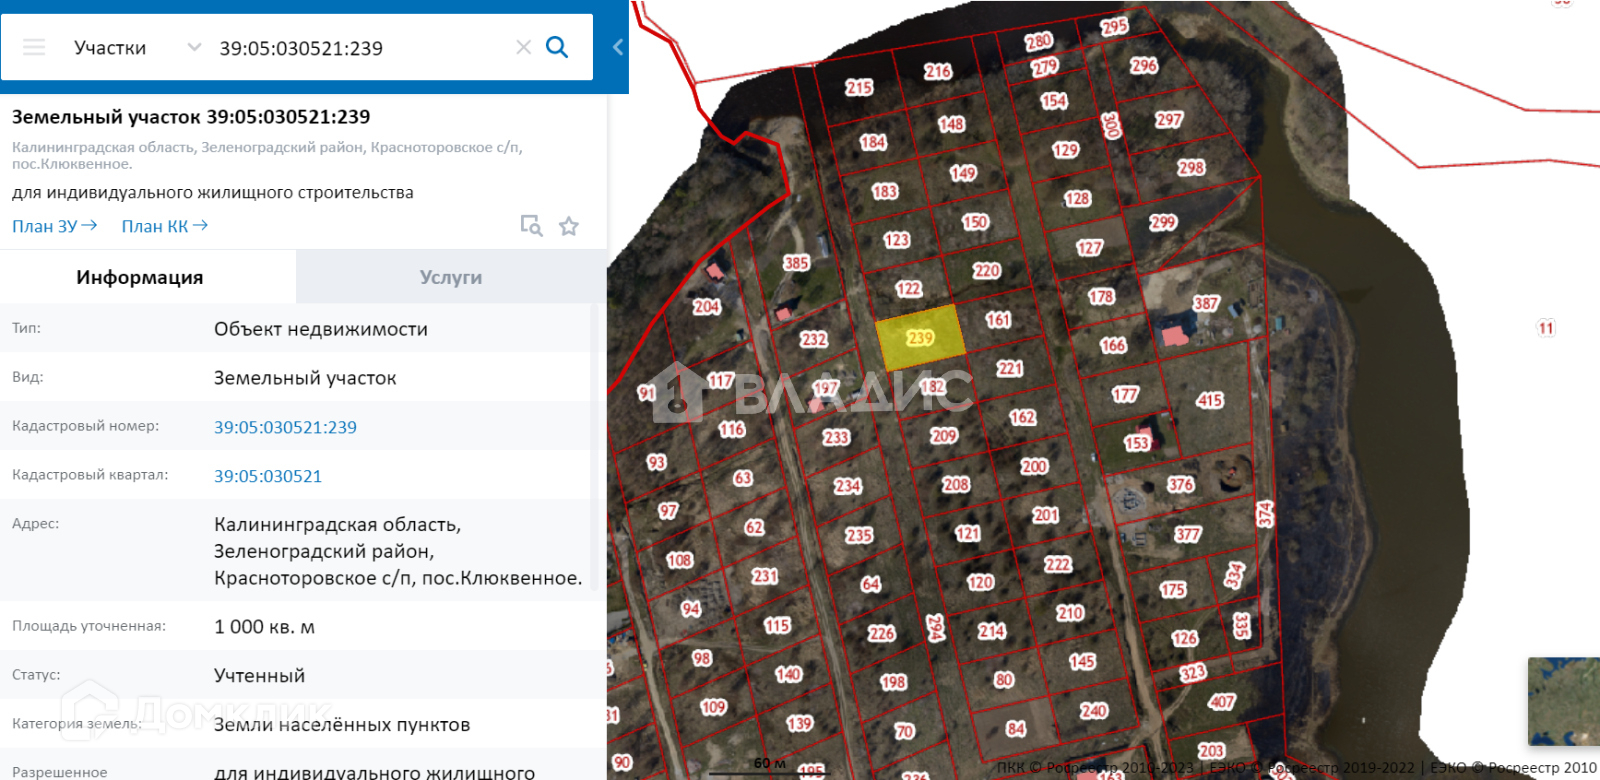The height and width of the screenshot is (780, 1600).
Task: Click parcel label 407 on the map
Action: pos(1222,702)
